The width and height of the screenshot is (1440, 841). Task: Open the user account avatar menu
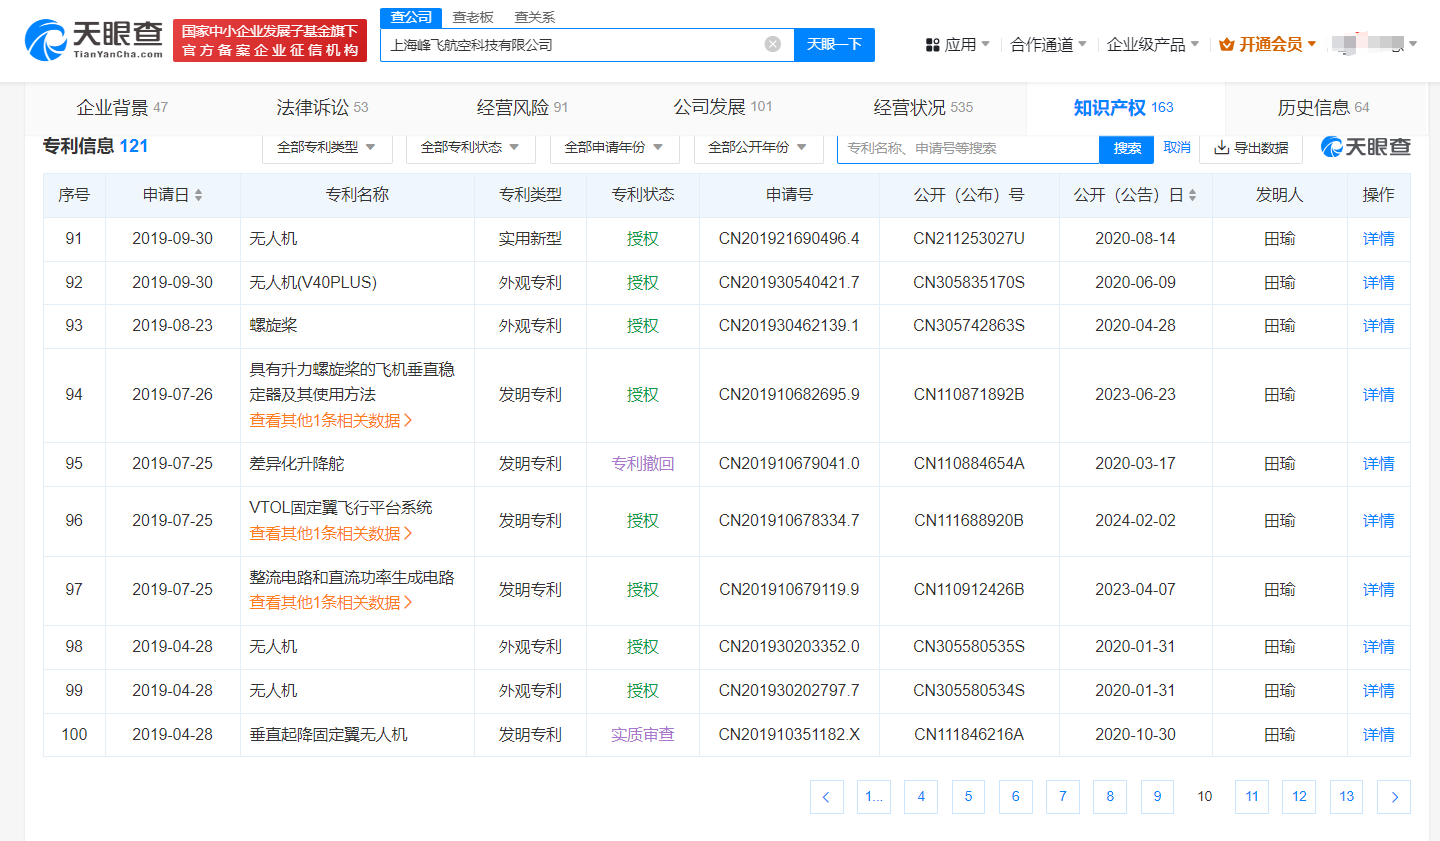pos(1374,44)
